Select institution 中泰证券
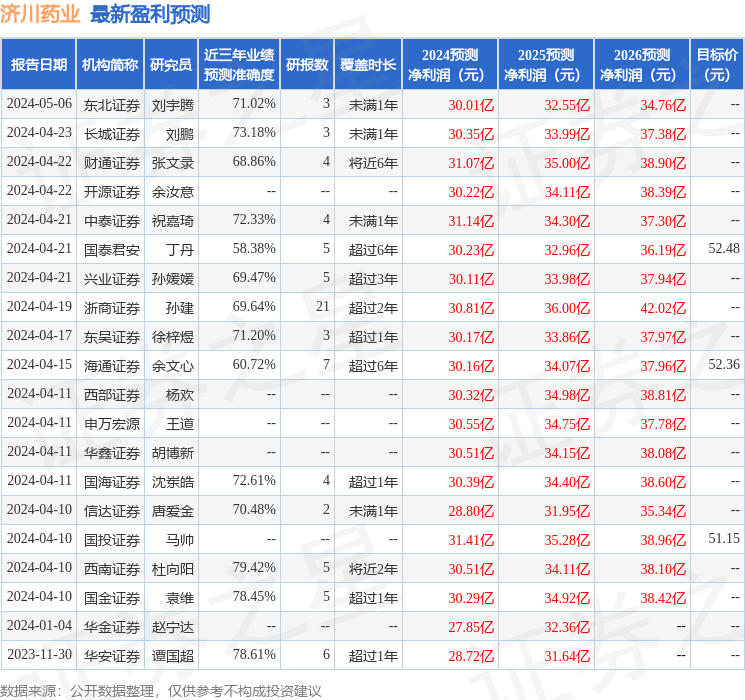Screen dimensions: 745x700 point(112,221)
